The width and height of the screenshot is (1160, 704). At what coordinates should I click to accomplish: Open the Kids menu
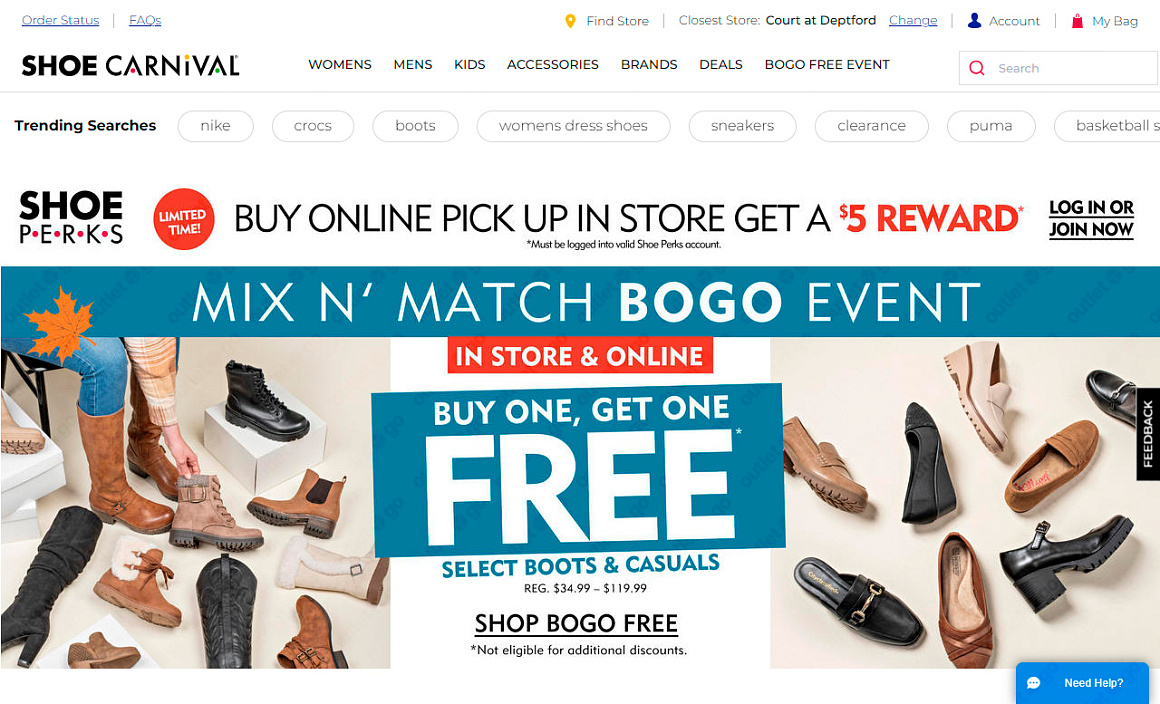470,65
